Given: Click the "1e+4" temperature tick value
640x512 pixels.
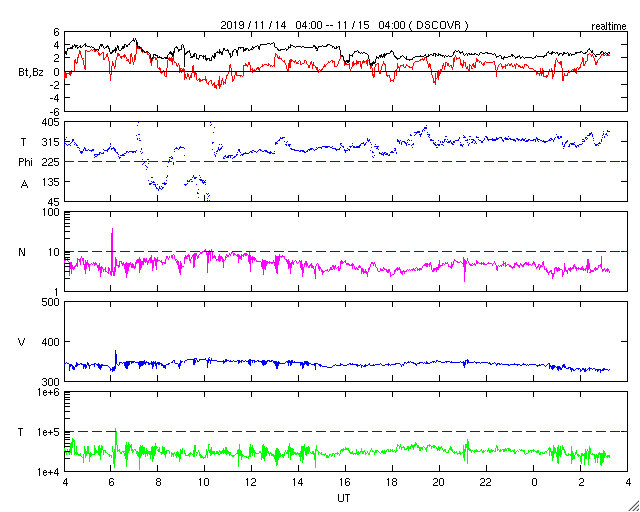Looking at the screenshot, I should (49, 472).
